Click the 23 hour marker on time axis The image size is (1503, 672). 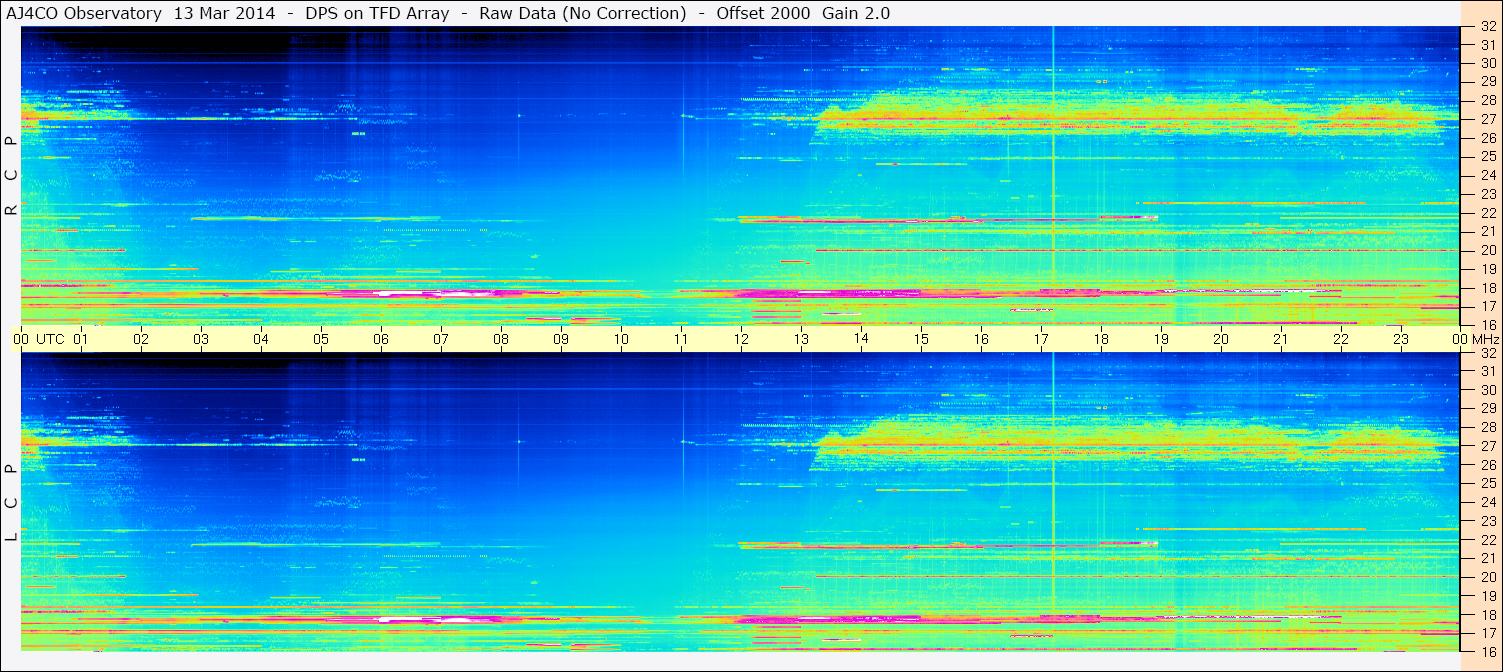(x=1400, y=339)
